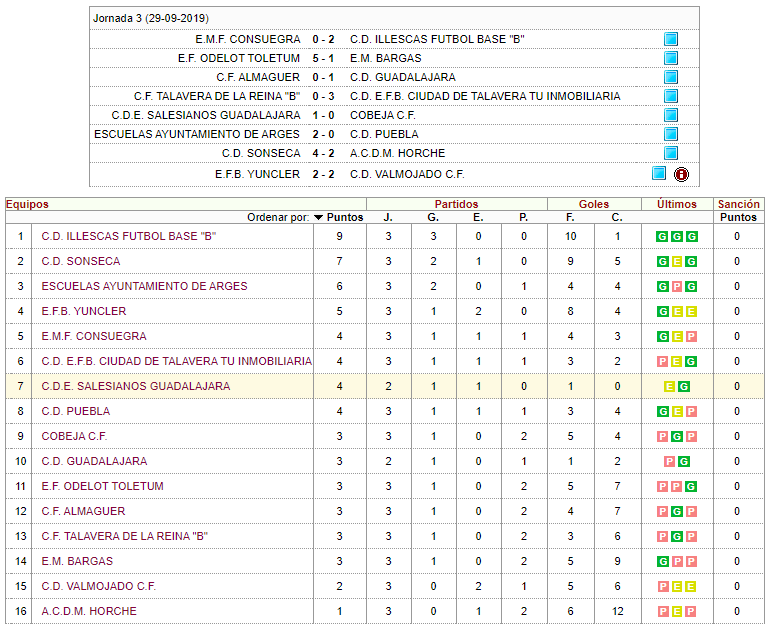Sort table by J. column header
Image resolution: width=767 pixels, height=631 pixels.
click(x=388, y=217)
